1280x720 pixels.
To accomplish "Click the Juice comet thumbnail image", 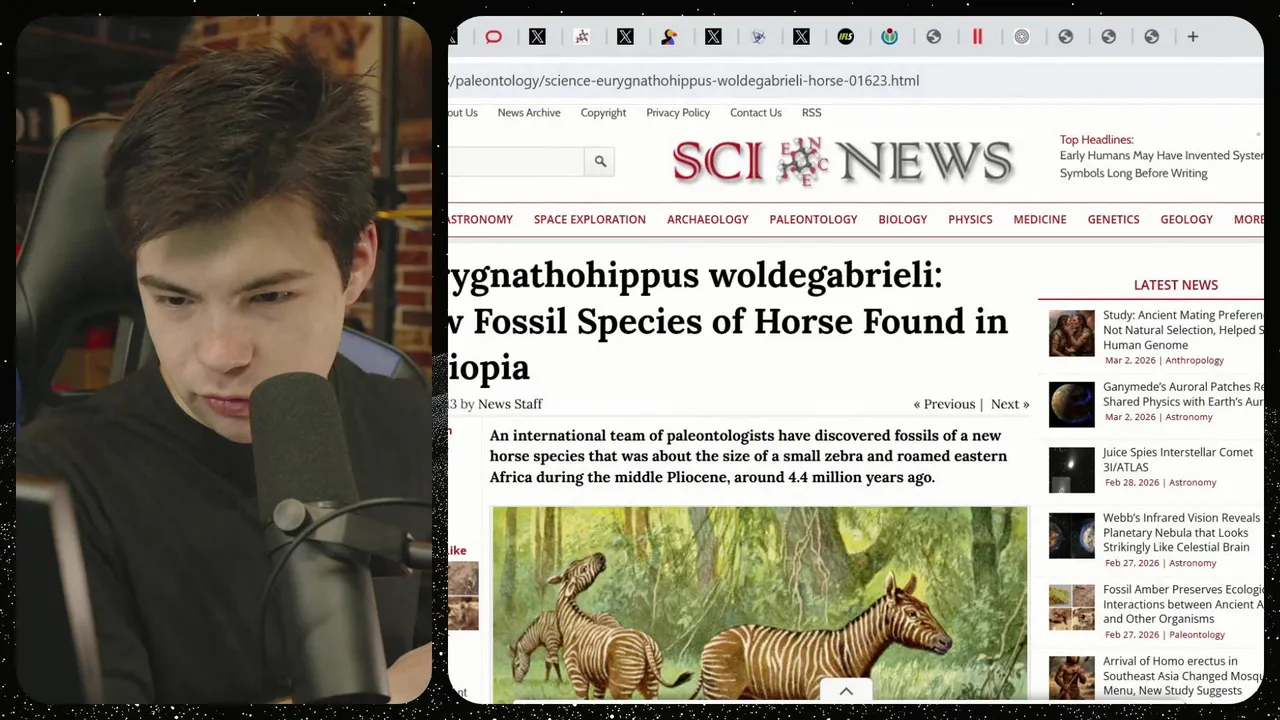I will tap(1071, 470).
